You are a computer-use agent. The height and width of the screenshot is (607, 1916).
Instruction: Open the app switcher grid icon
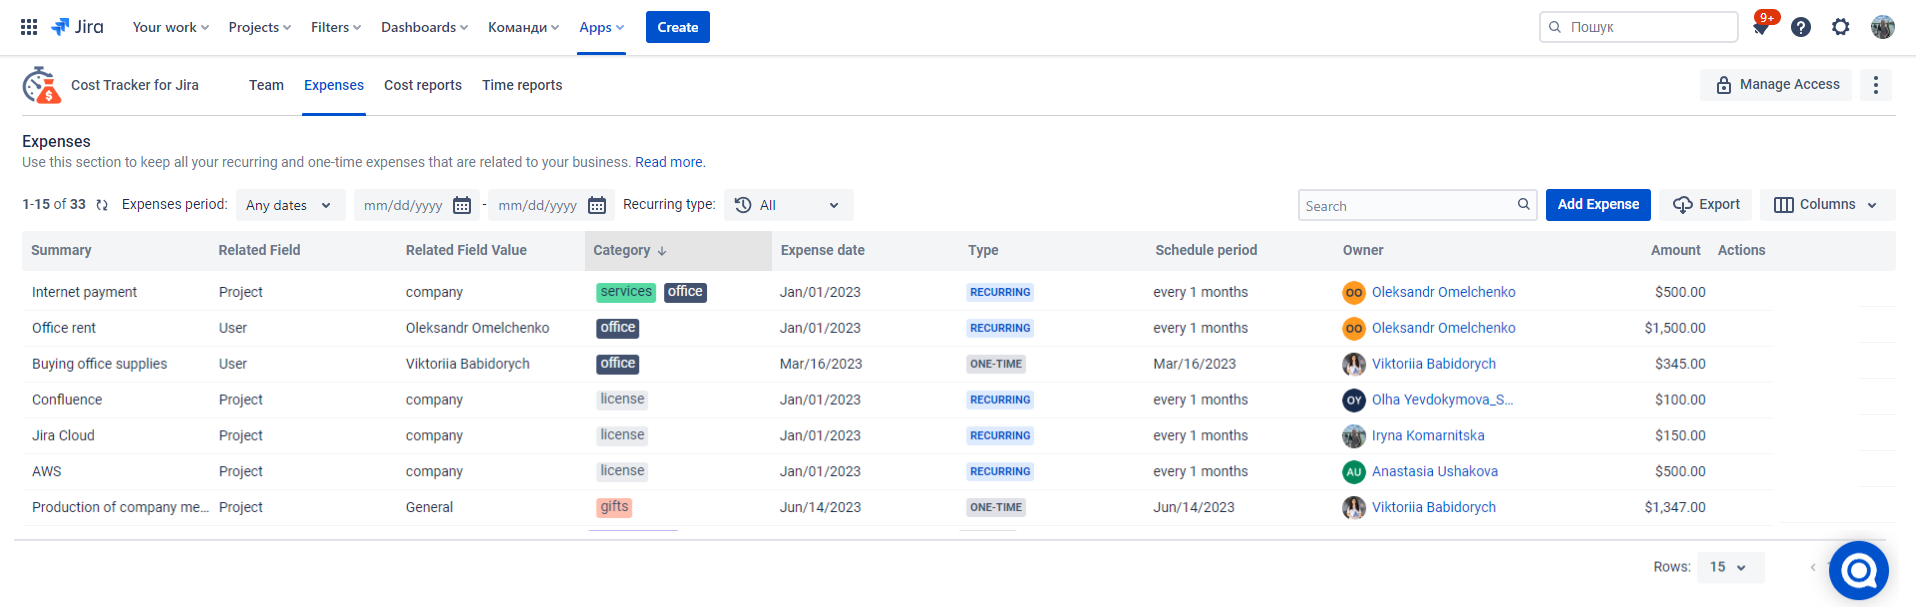point(29,27)
